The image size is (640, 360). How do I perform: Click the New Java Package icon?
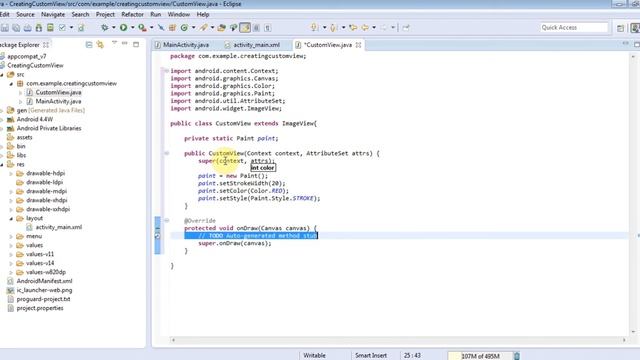172,28
